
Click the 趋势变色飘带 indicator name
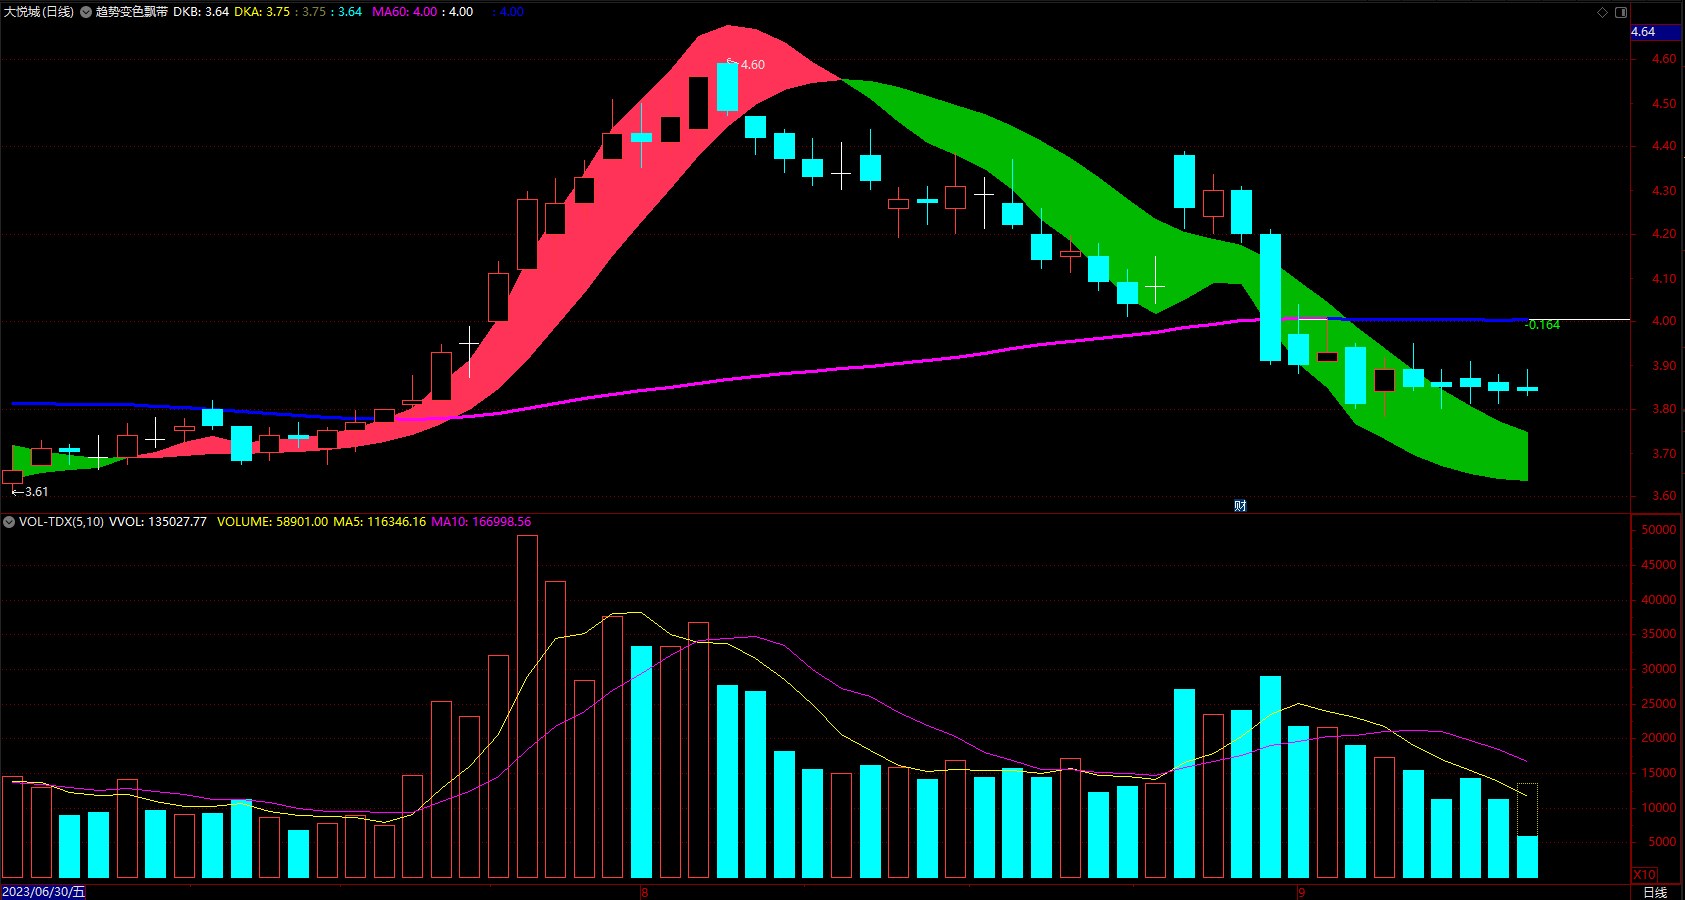click(x=132, y=12)
